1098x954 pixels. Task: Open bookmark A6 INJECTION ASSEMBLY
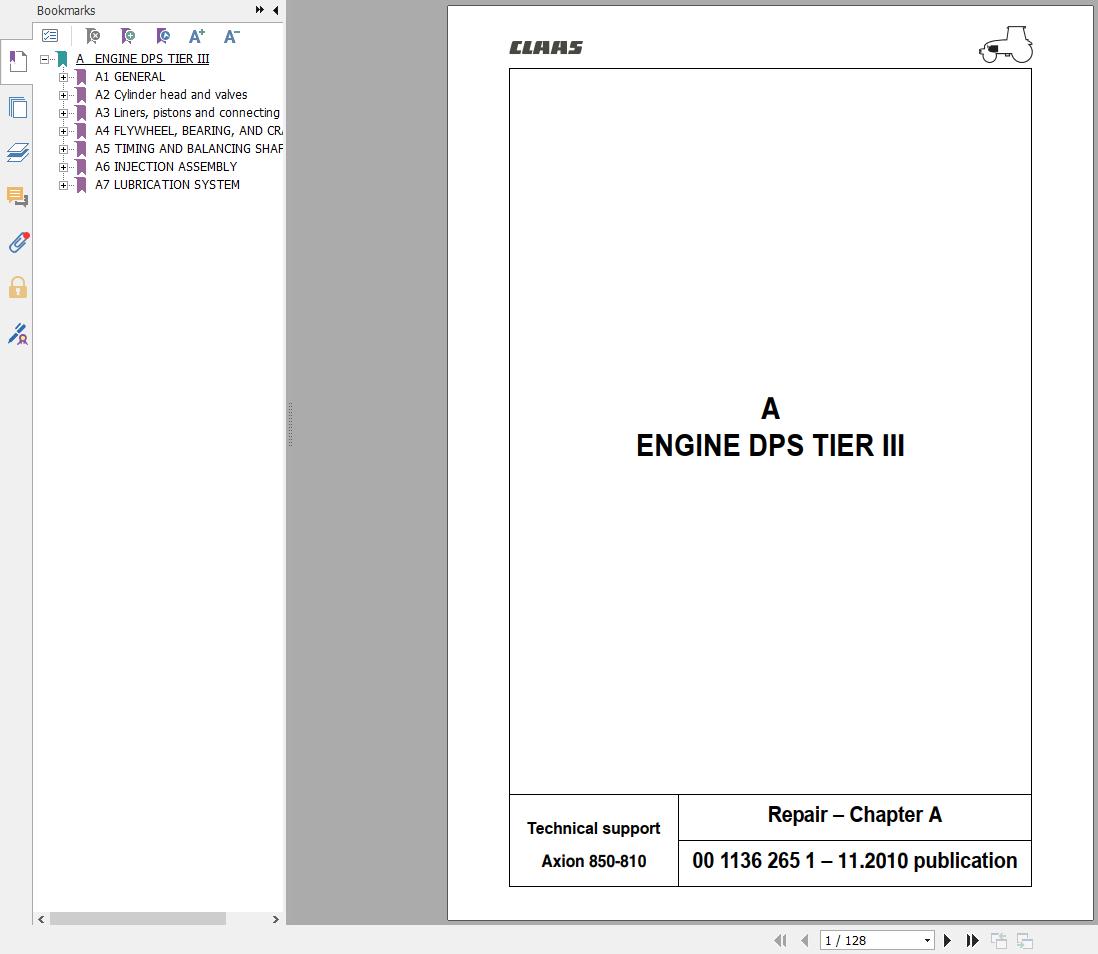[166, 167]
